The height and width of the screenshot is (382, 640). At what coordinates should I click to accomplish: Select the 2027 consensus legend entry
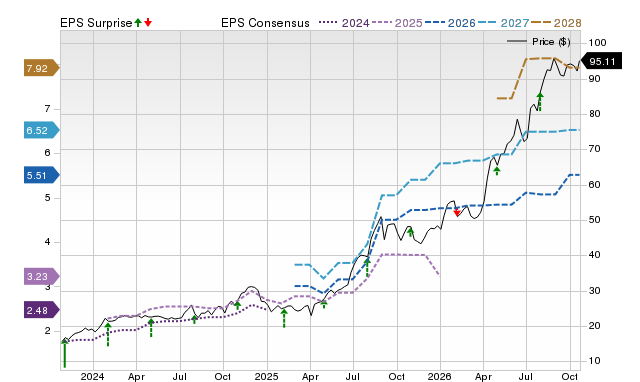(x=503, y=23)
